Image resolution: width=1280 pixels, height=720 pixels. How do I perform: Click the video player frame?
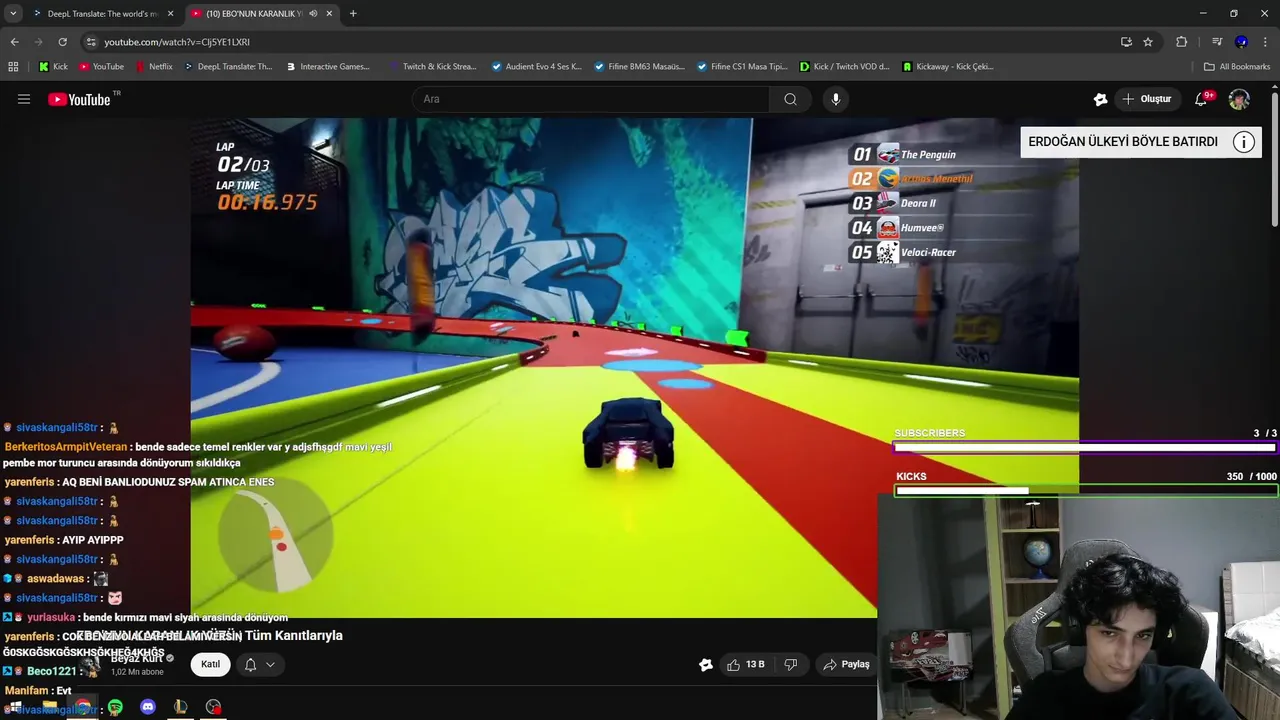coord(634,368)
